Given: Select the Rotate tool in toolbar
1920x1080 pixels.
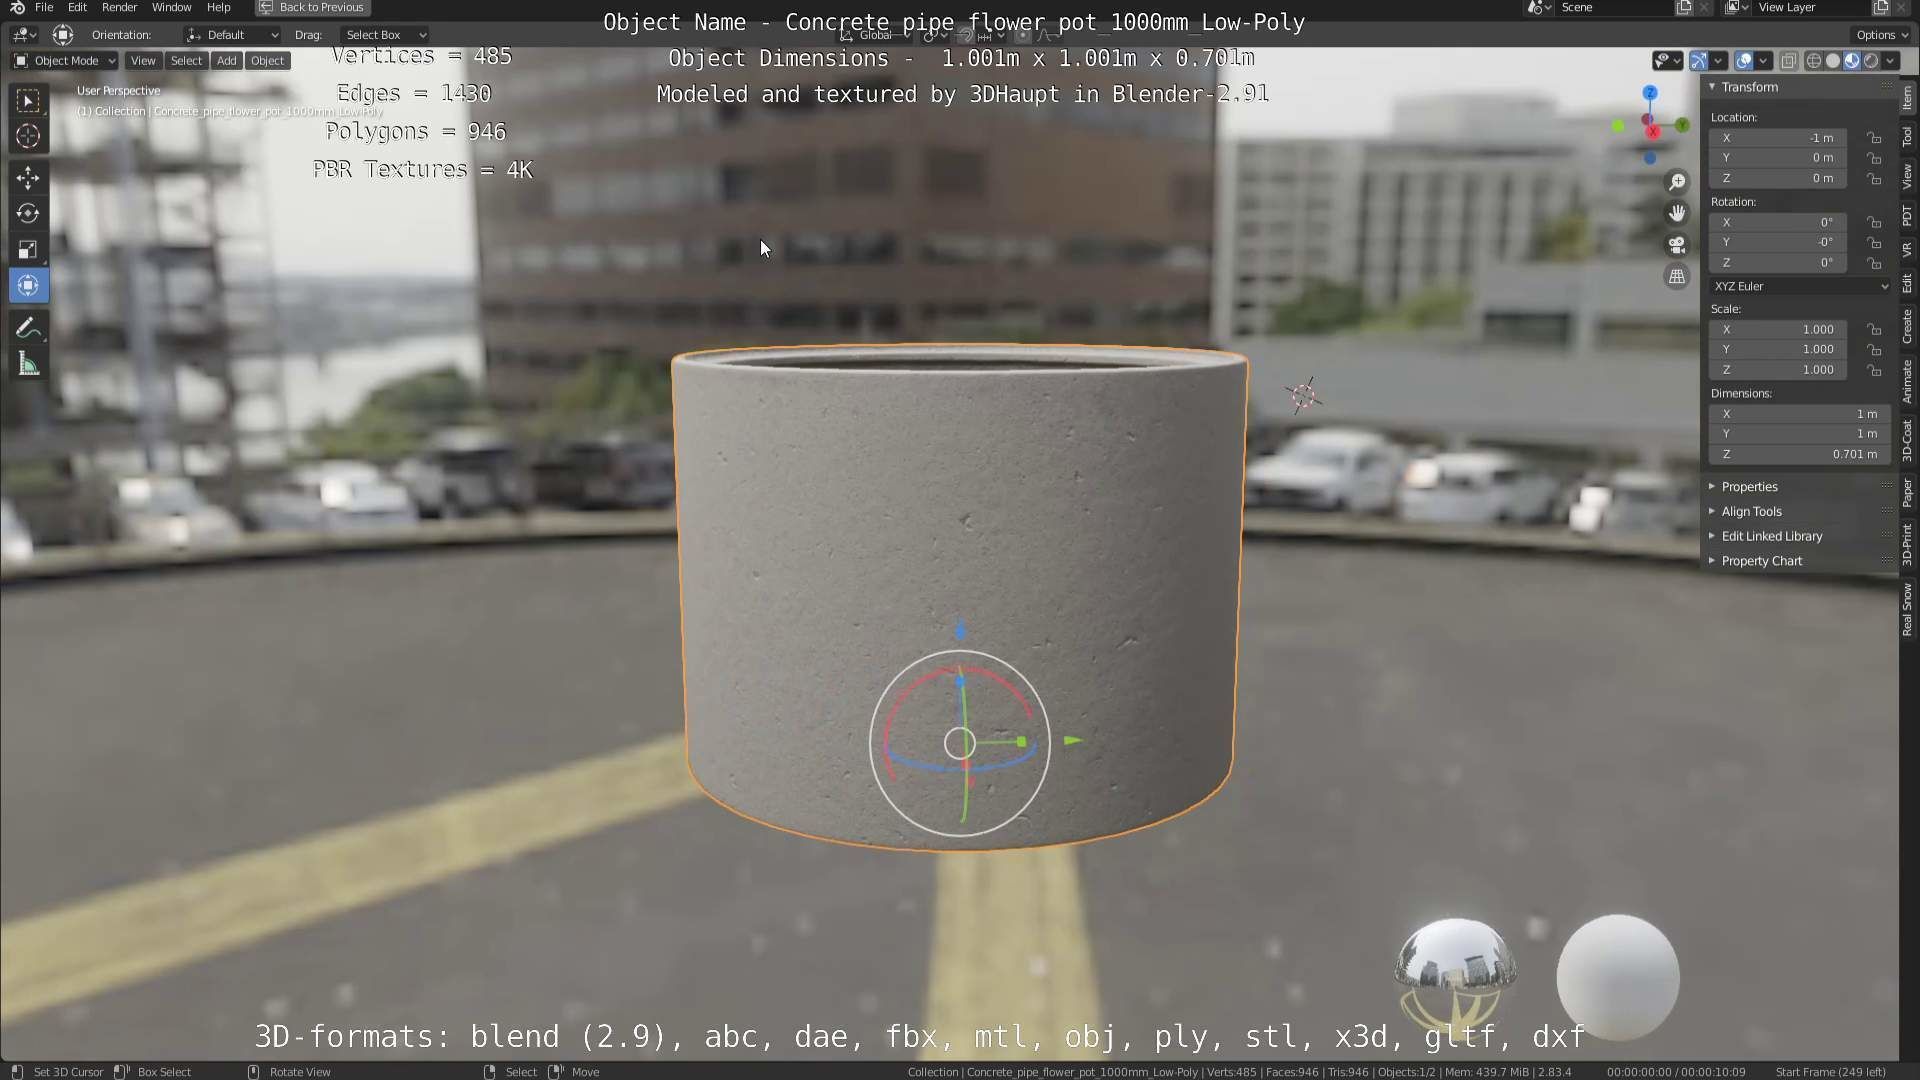Looking at the screenshot, I should click(28, 213).
